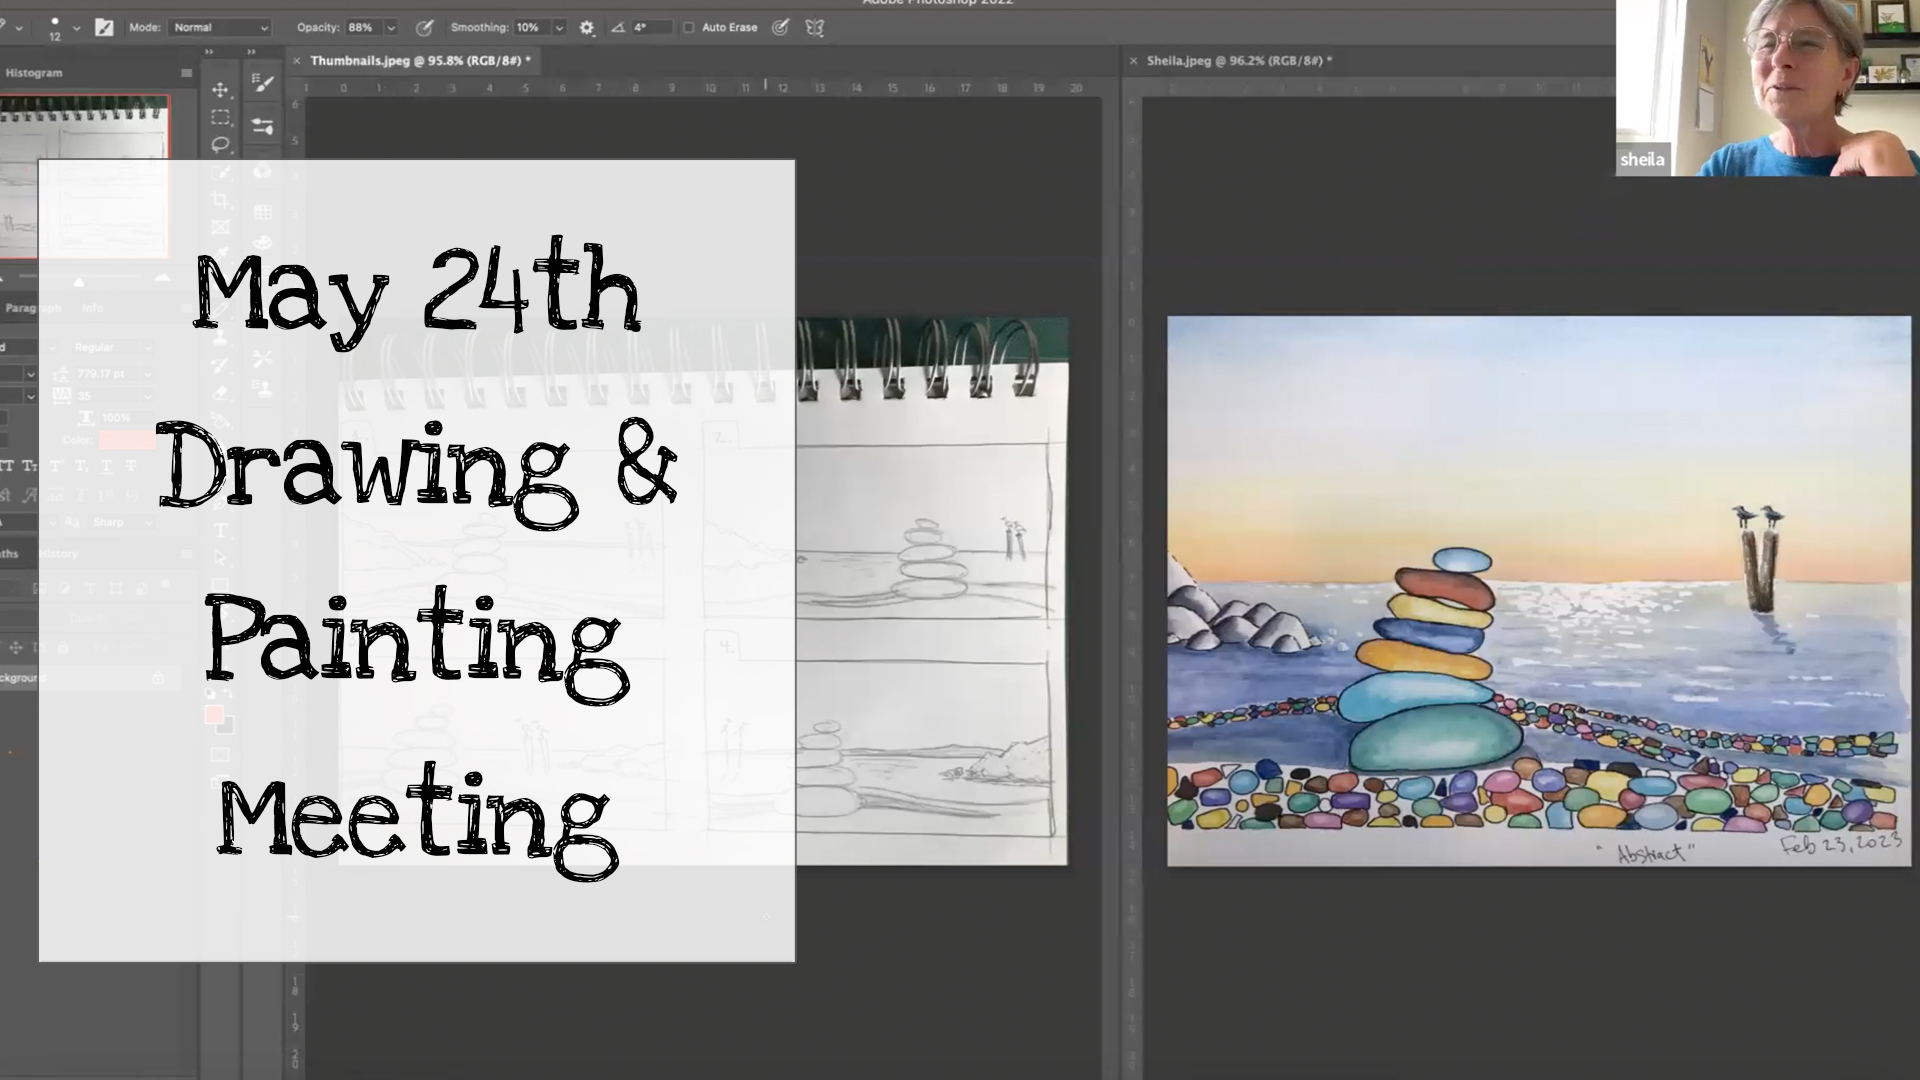The image size is (1920, 1080).
Task: Click the foreground color swatch
Action: pos(213,714)
